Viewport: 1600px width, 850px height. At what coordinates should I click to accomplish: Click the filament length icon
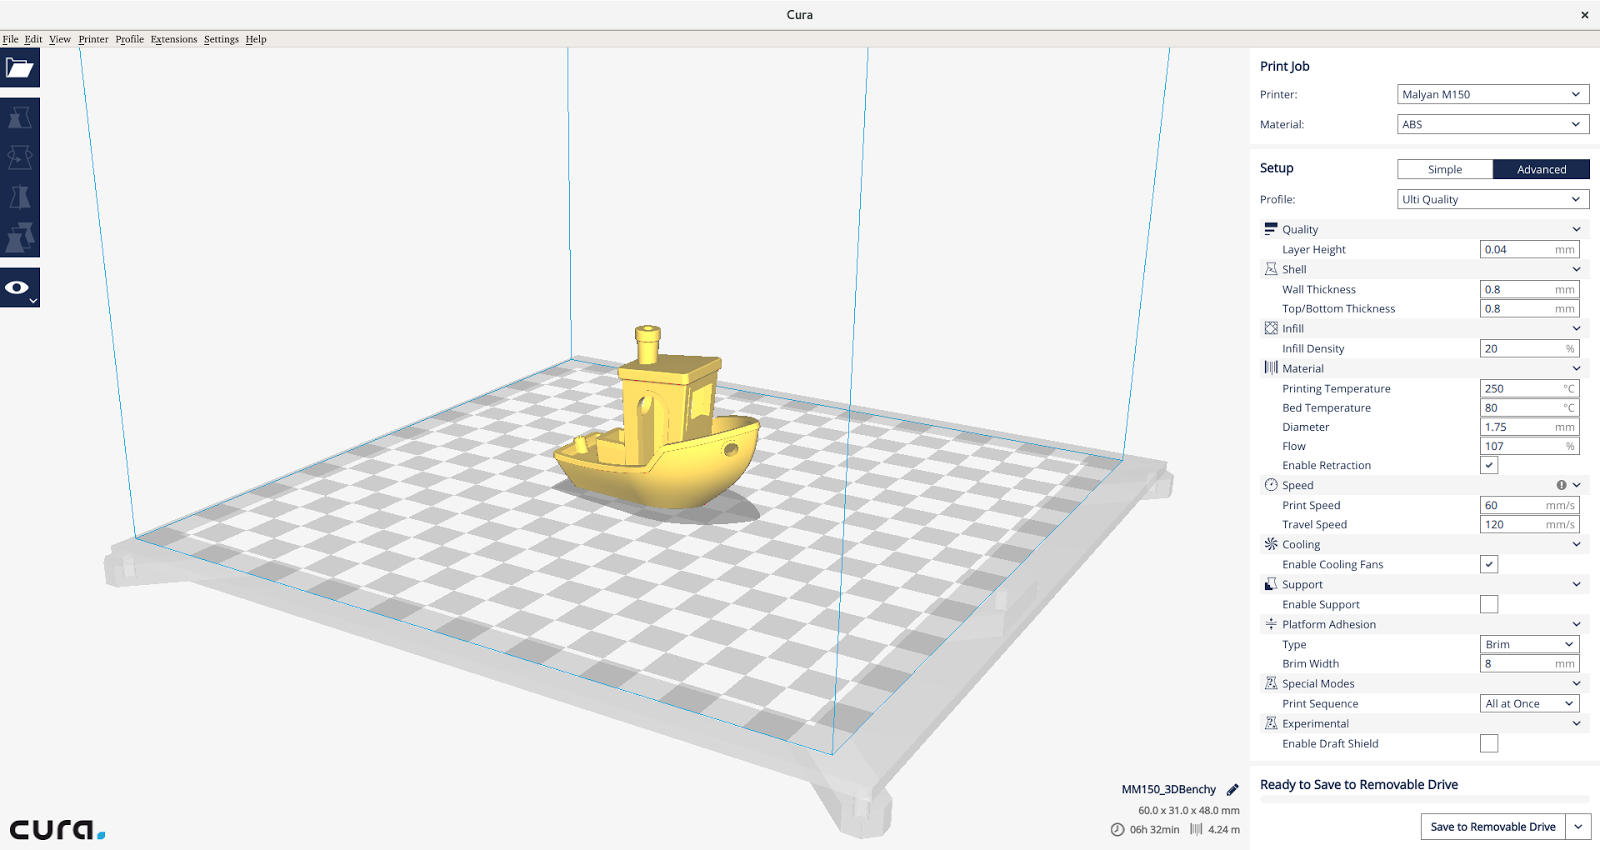[x=1196, y=829]
